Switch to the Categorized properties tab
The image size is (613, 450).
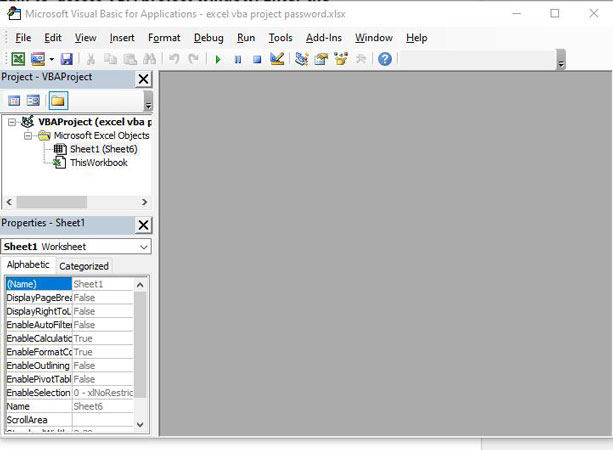84,266
